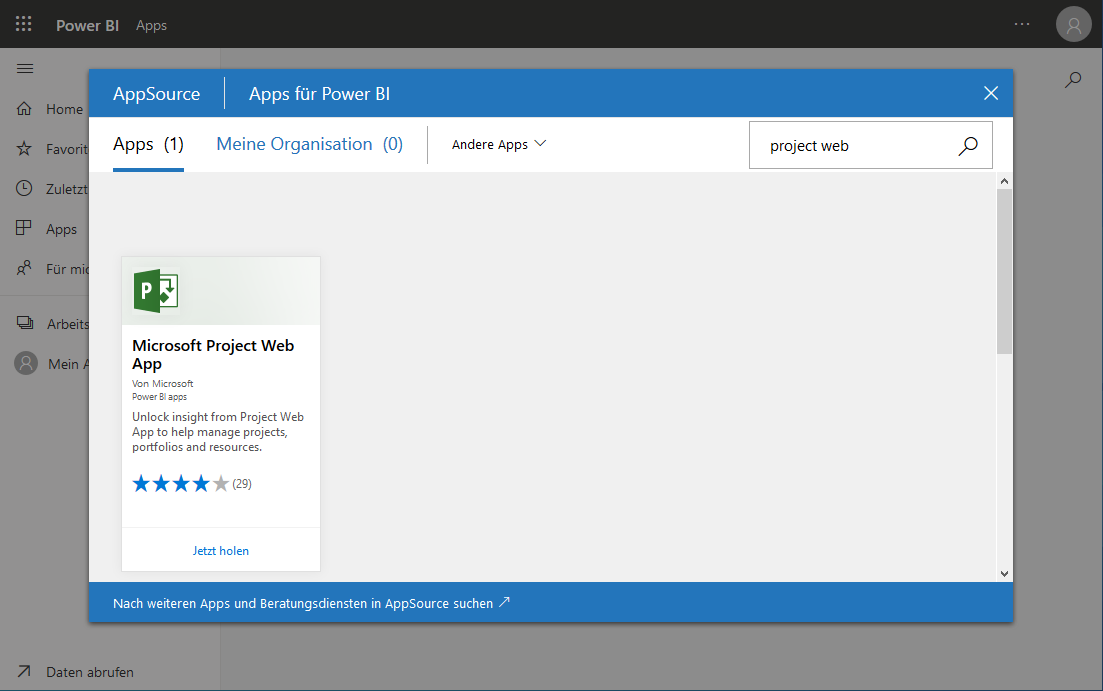
Task: Click the Apps grid icon in sidebar
Action: [x=24, y=228]
